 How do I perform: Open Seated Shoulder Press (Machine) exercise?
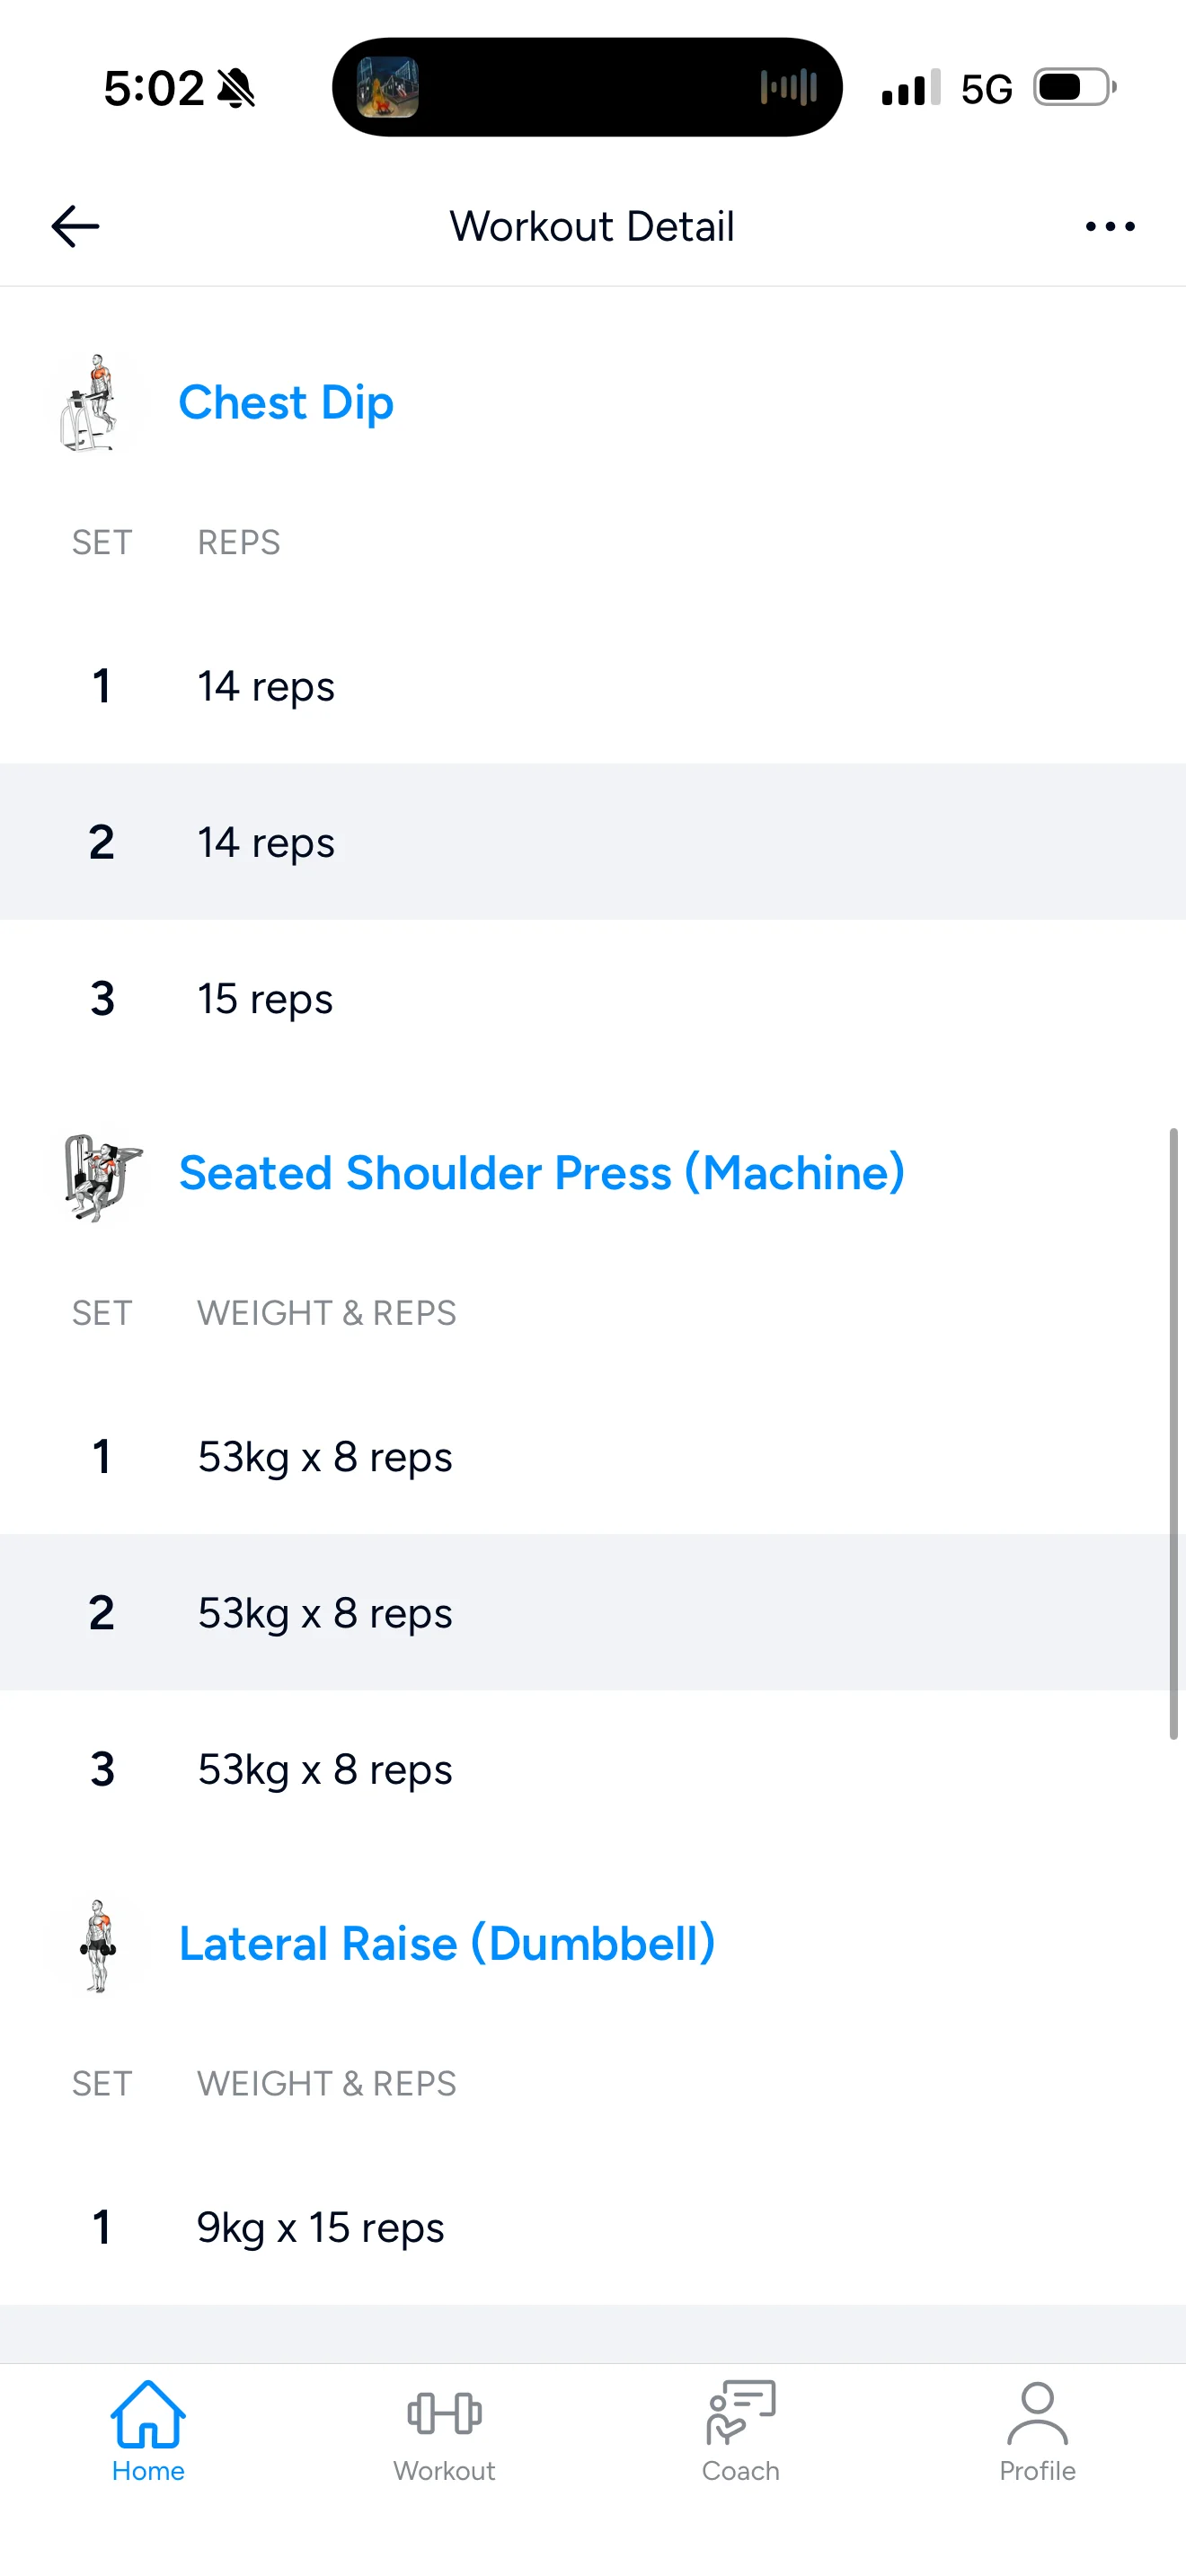point(541,1173)
